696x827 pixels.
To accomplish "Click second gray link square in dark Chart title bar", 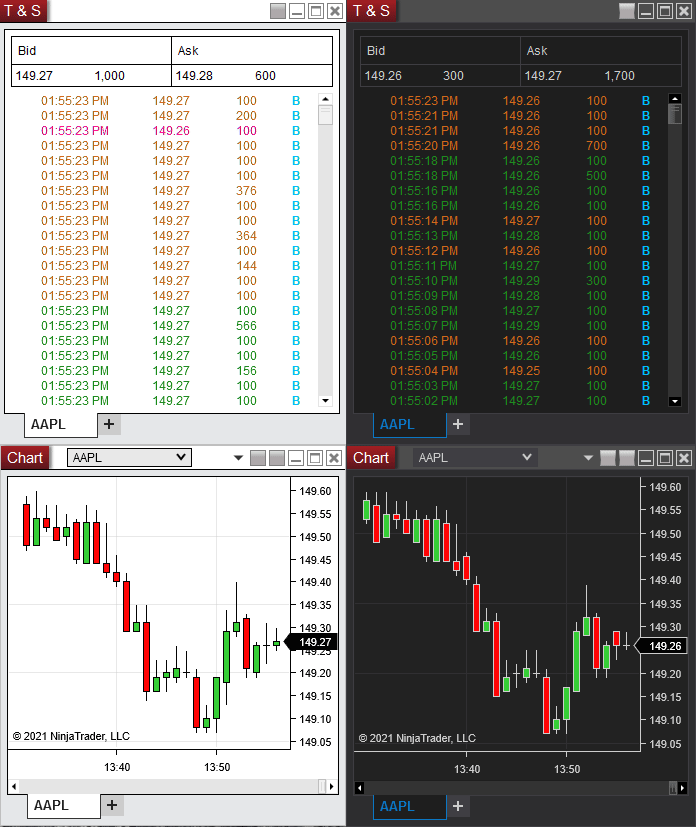I will (x=627, y=458).
